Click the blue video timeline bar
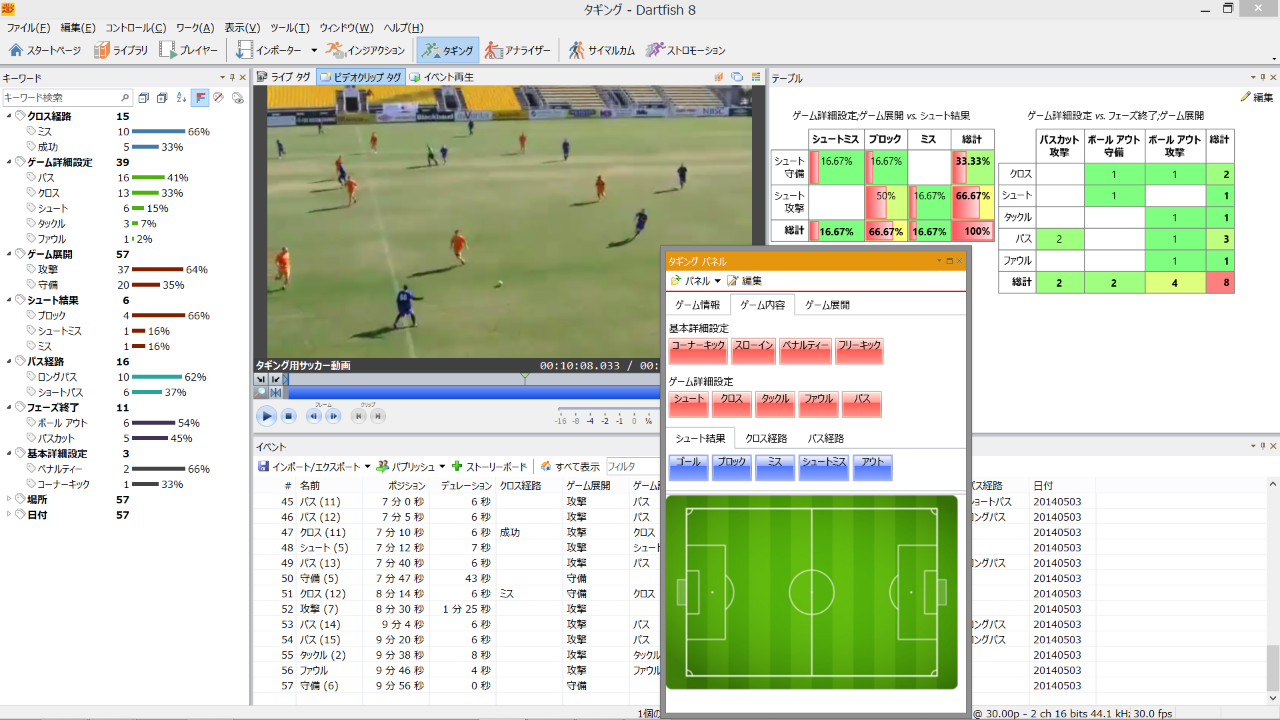The image size is (1280, 720). coord(473,393)
